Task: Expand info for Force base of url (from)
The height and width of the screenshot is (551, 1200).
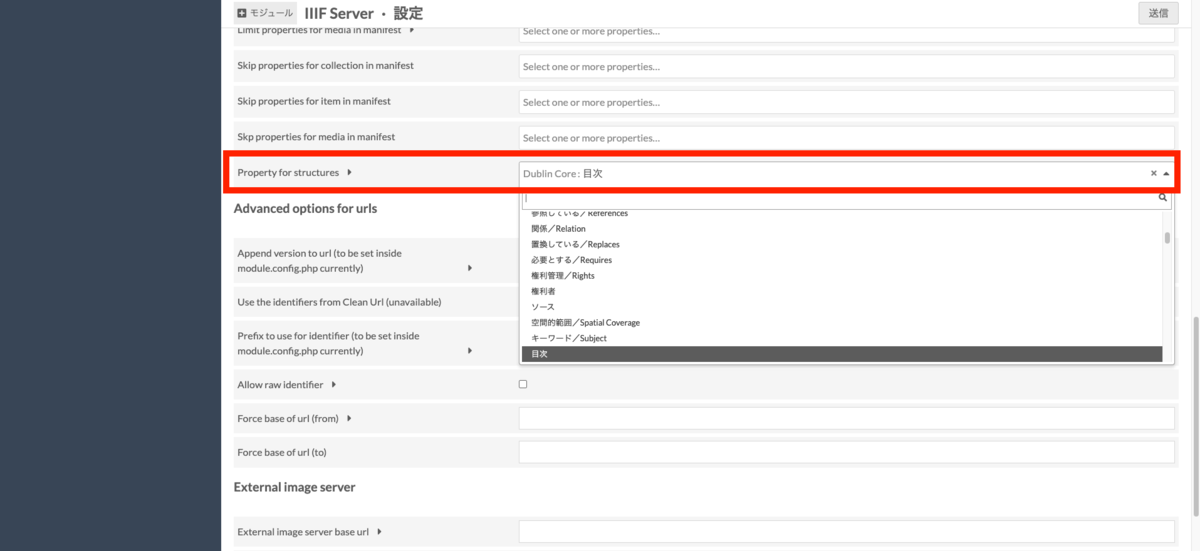Action: (x=349, y=418)
